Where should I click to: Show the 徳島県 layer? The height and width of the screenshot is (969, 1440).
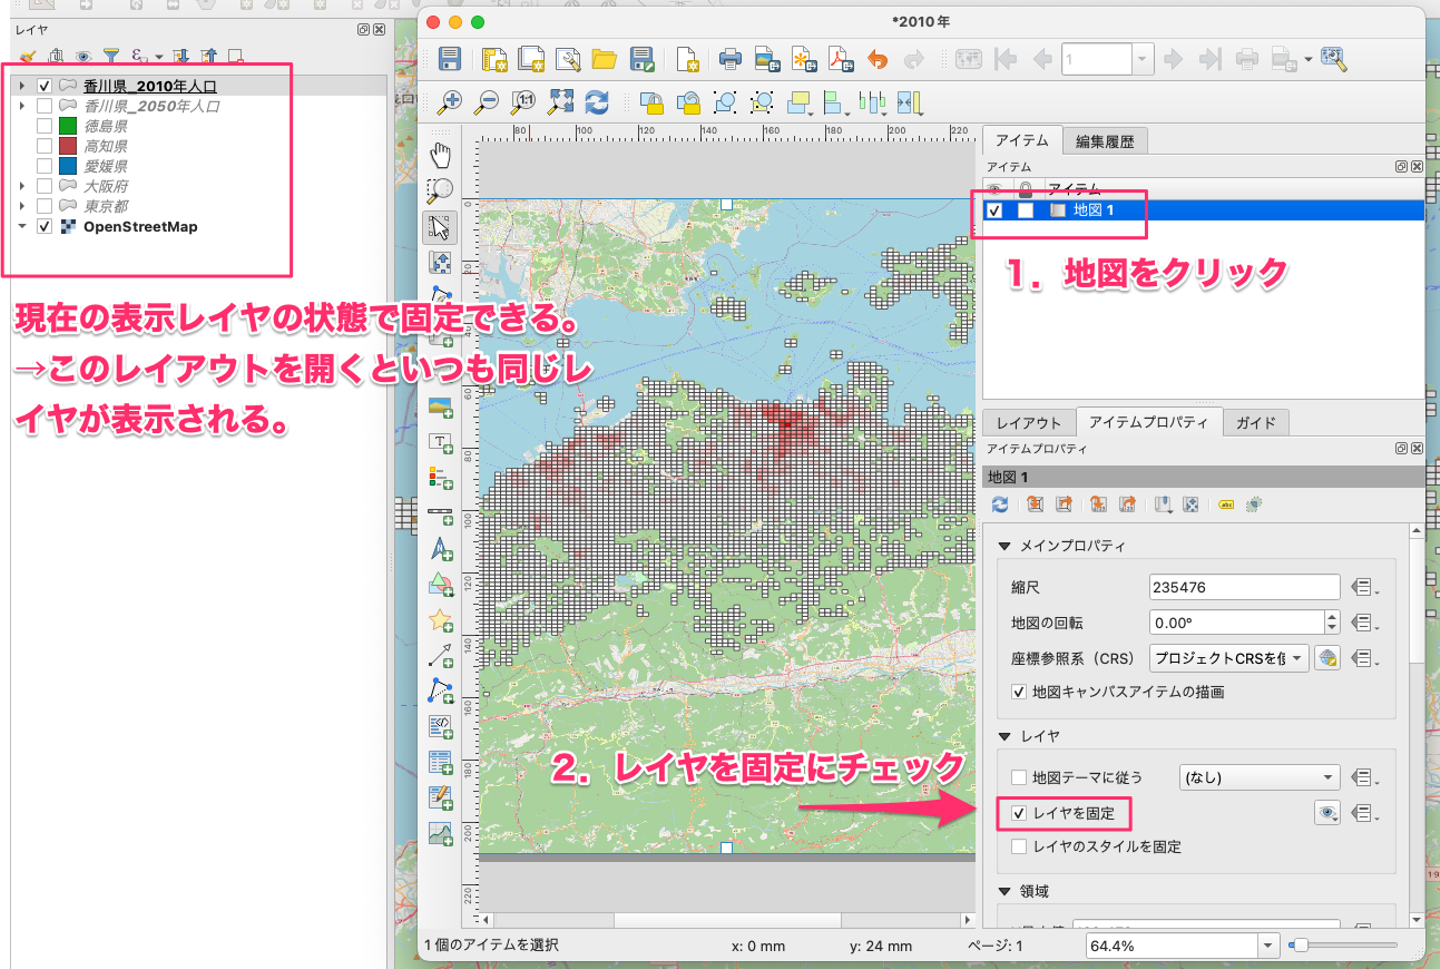click(x=44, y=126)
